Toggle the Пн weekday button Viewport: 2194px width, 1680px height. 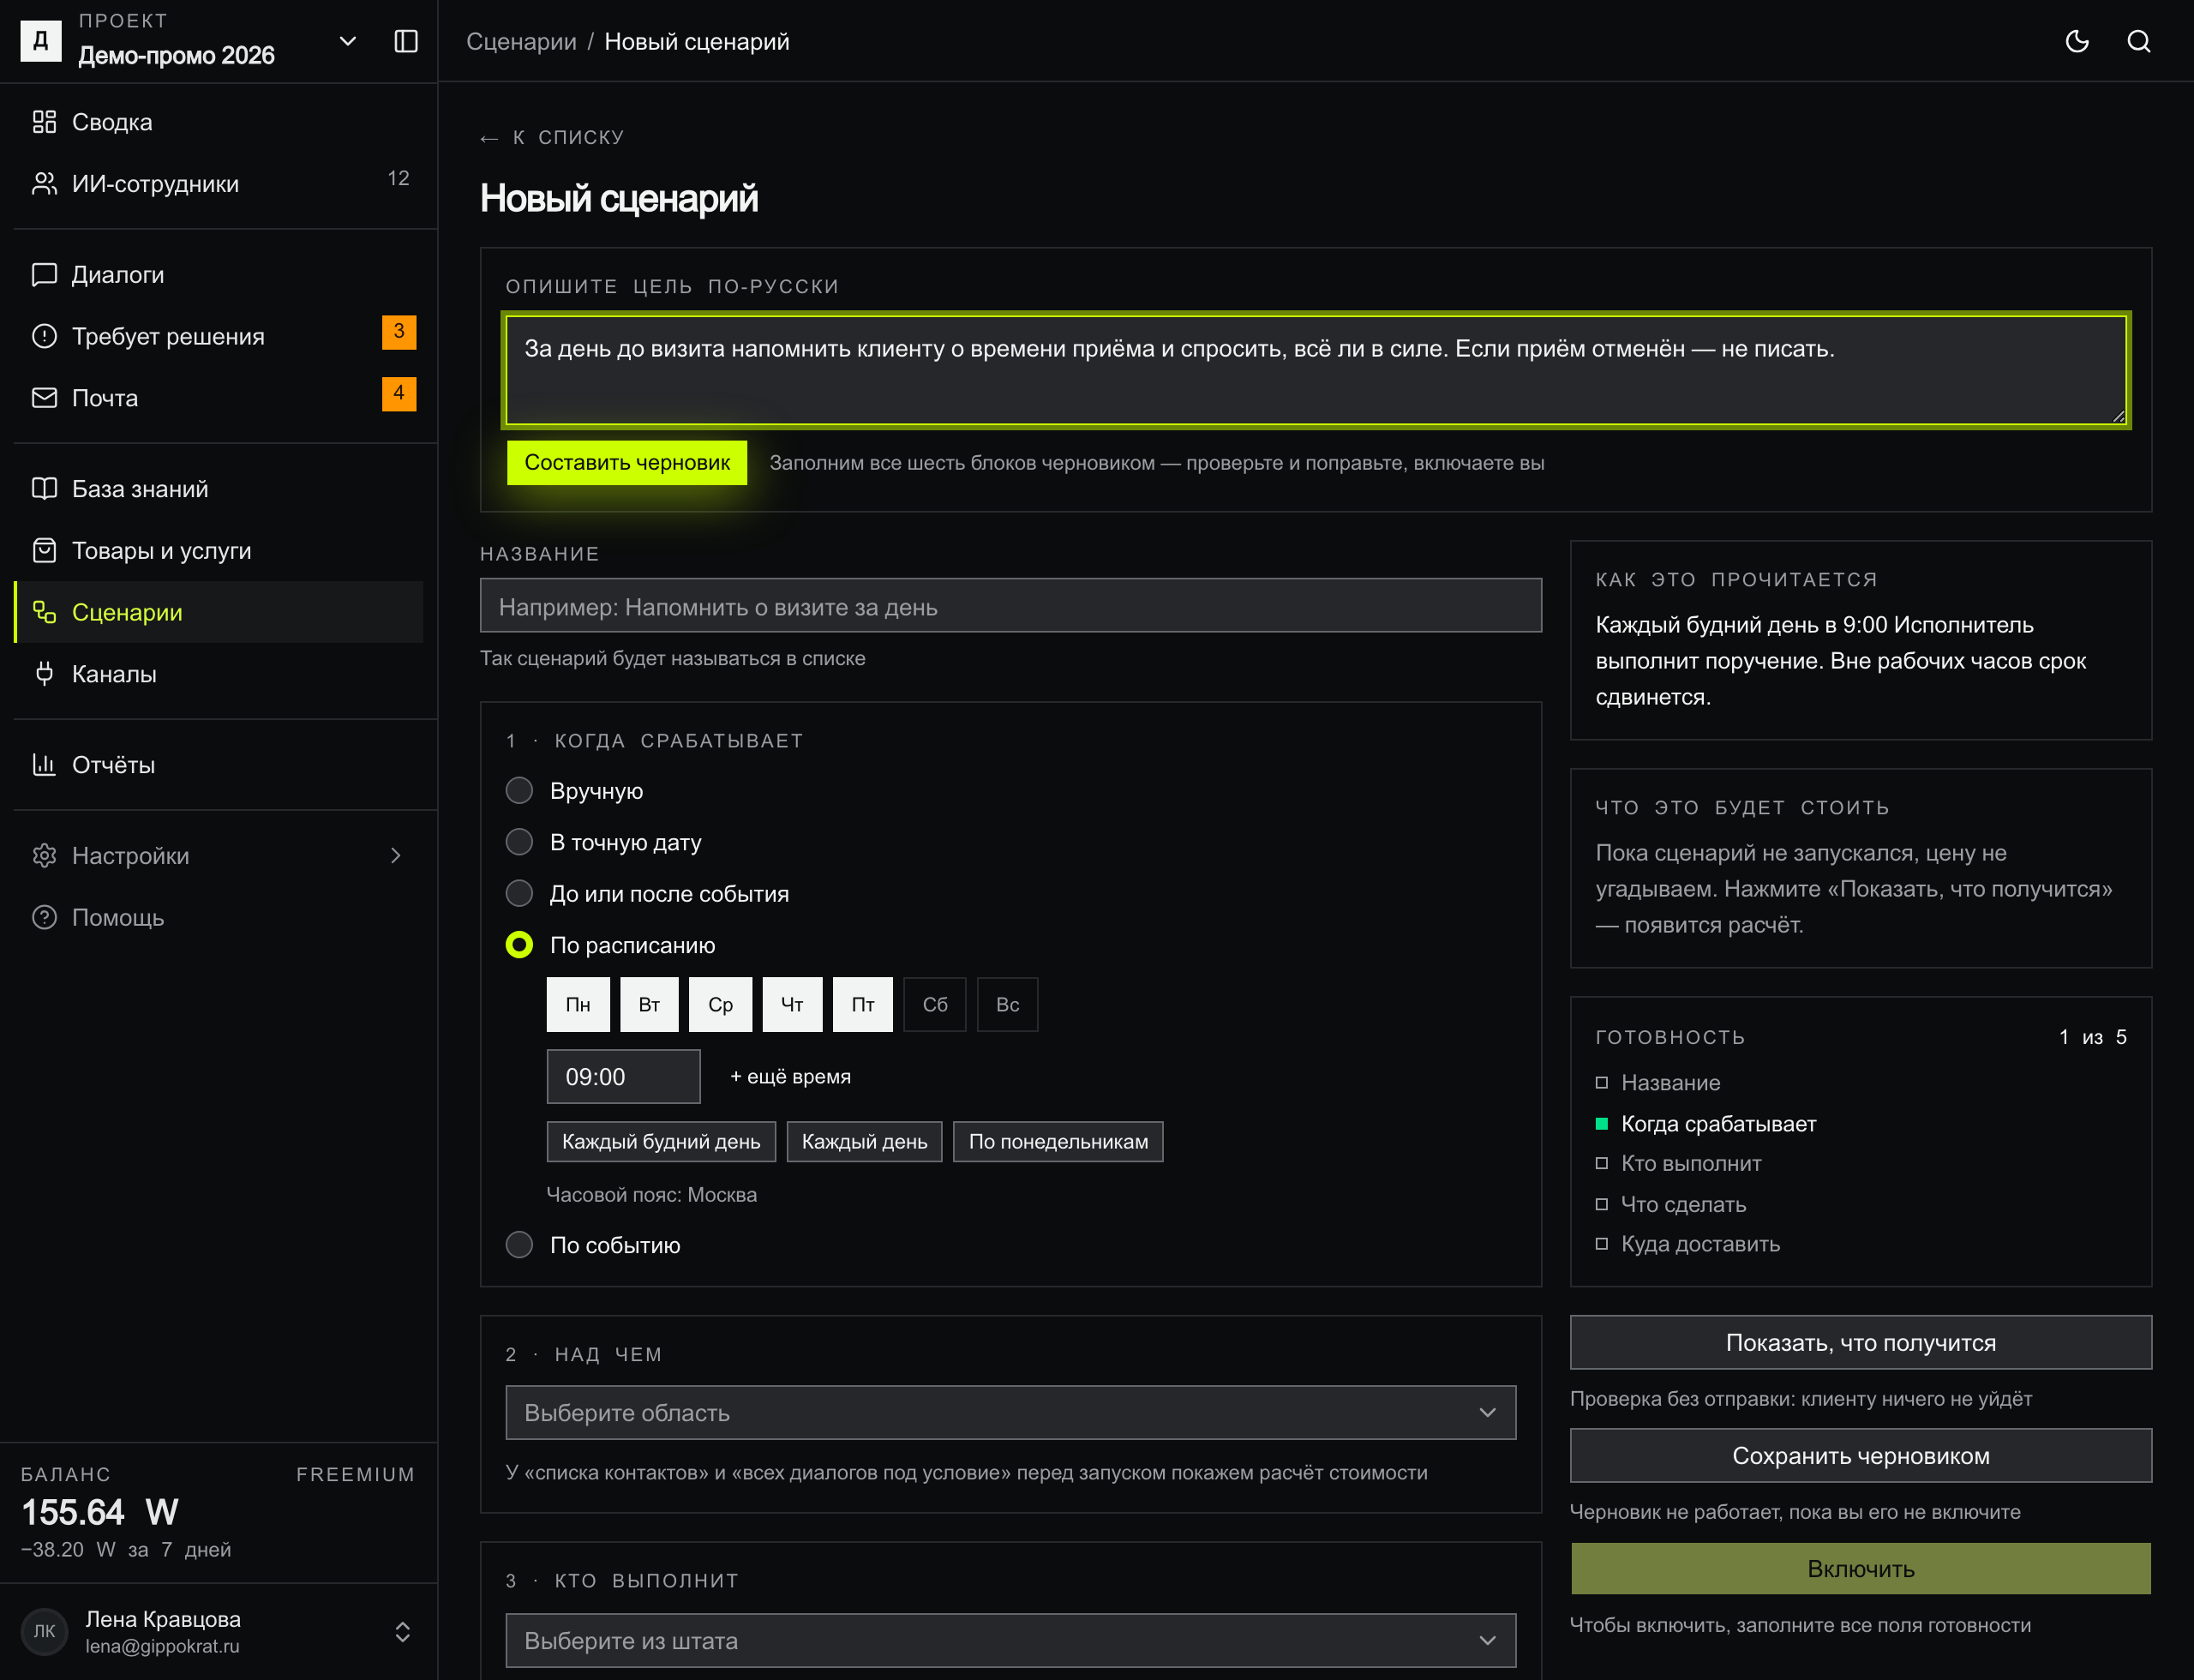coord(578,1005)
